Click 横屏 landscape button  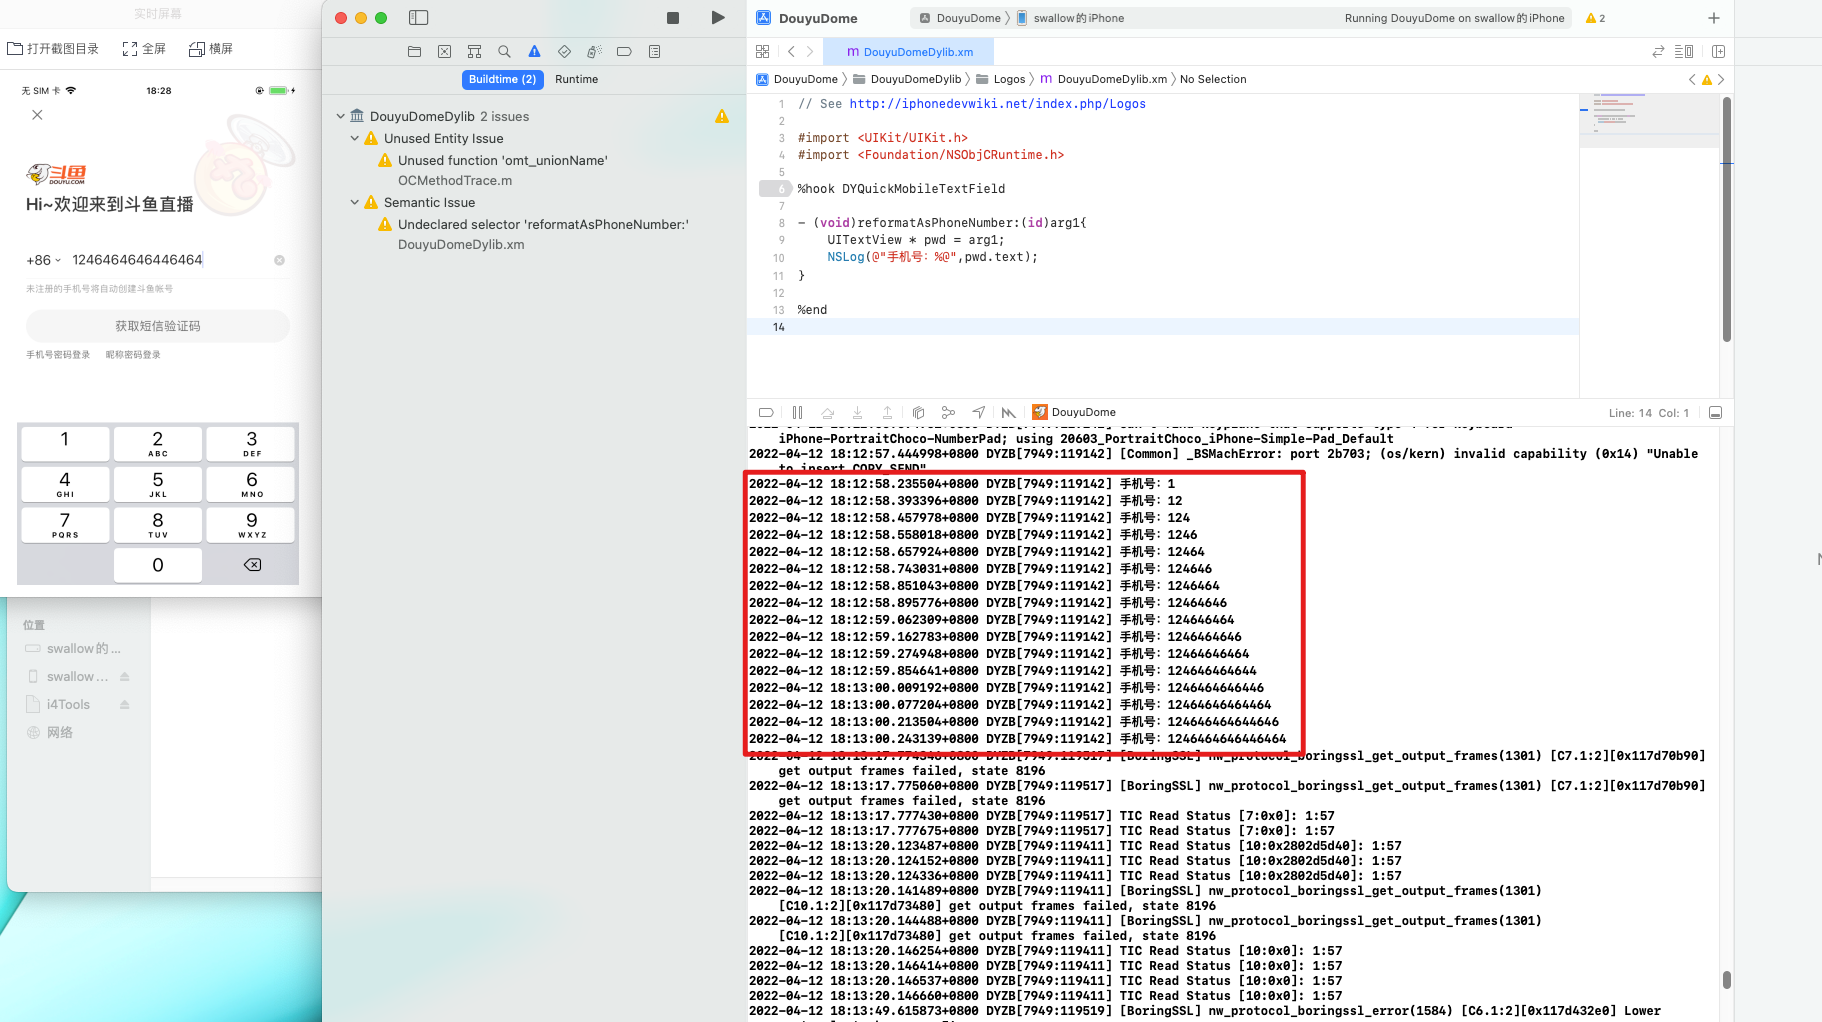click(x=211, y=48)
